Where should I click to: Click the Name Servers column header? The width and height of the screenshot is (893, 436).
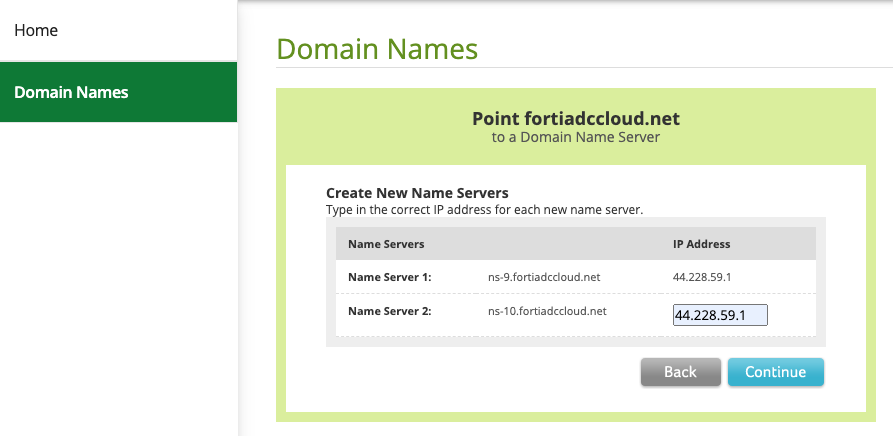(386, 244)
